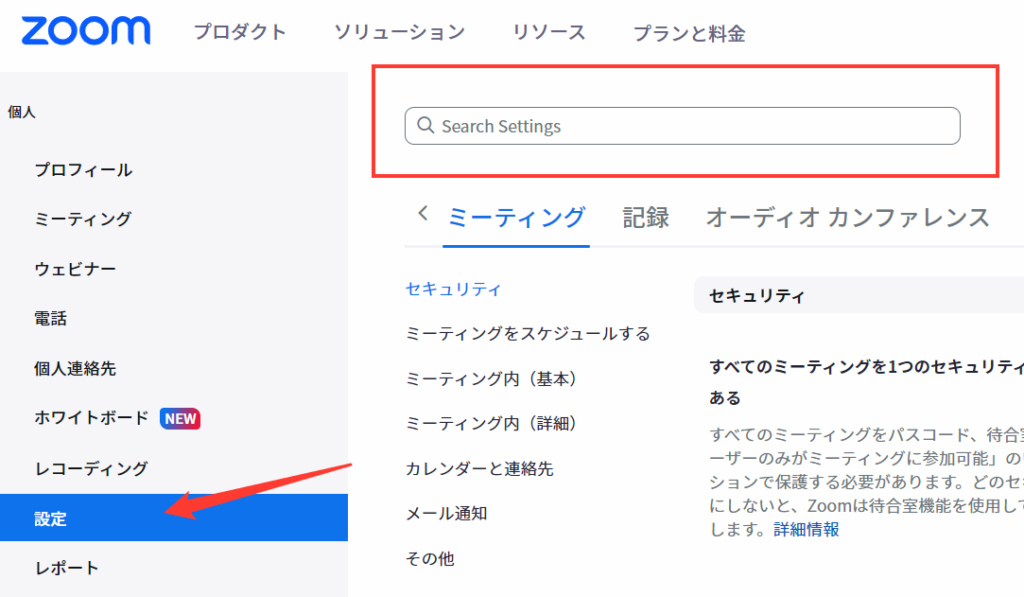Go to レコーディング in the sidebar

pos(91,468)
